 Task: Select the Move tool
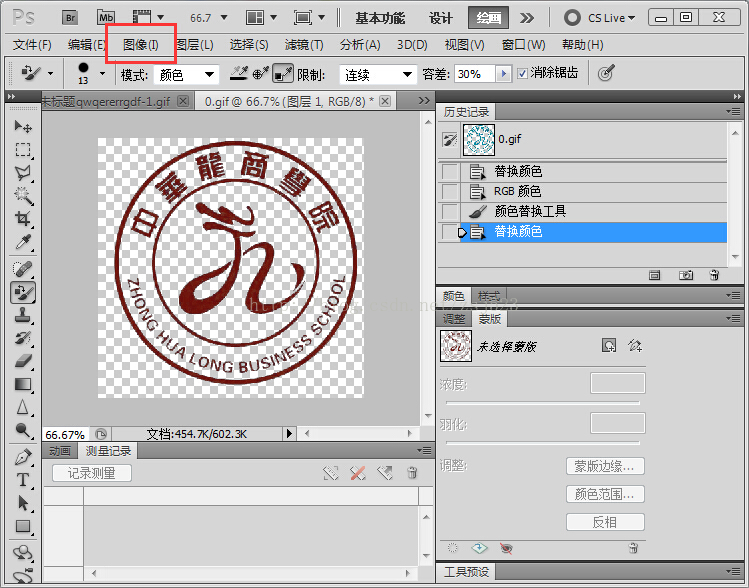tap(22, 127)
